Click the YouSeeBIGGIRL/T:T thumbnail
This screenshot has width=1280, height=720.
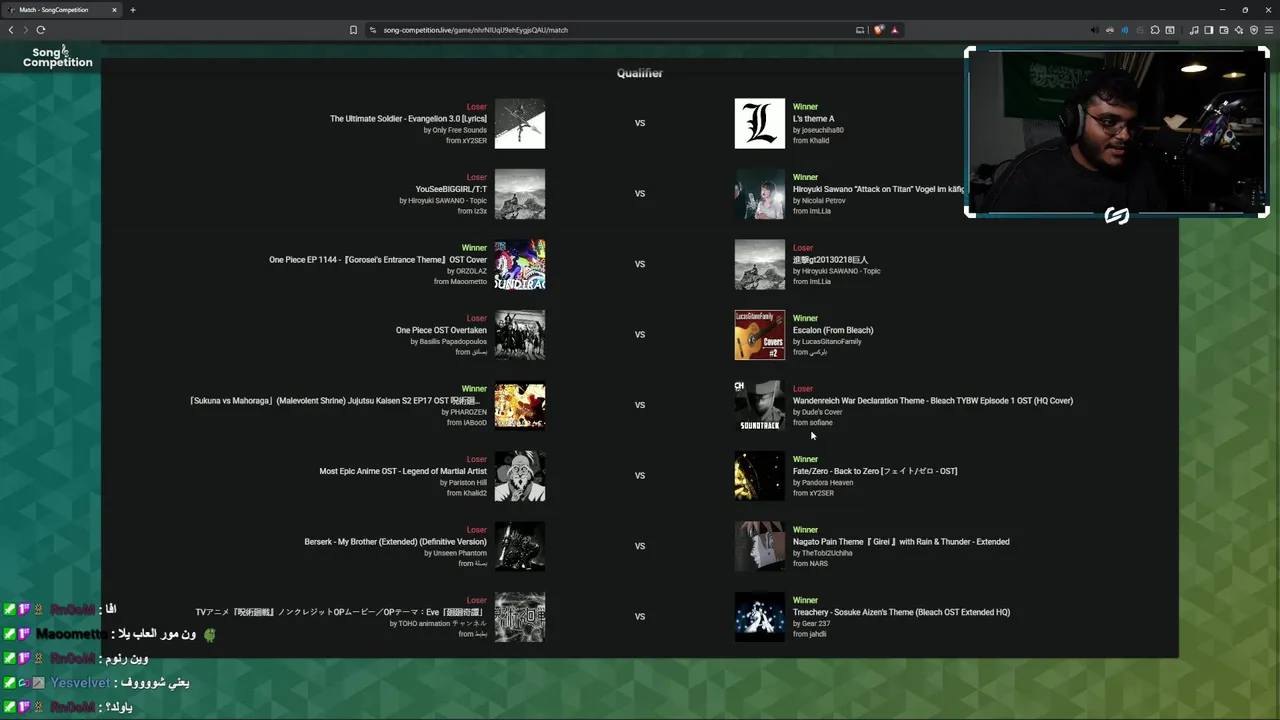(x=520, y=194)
